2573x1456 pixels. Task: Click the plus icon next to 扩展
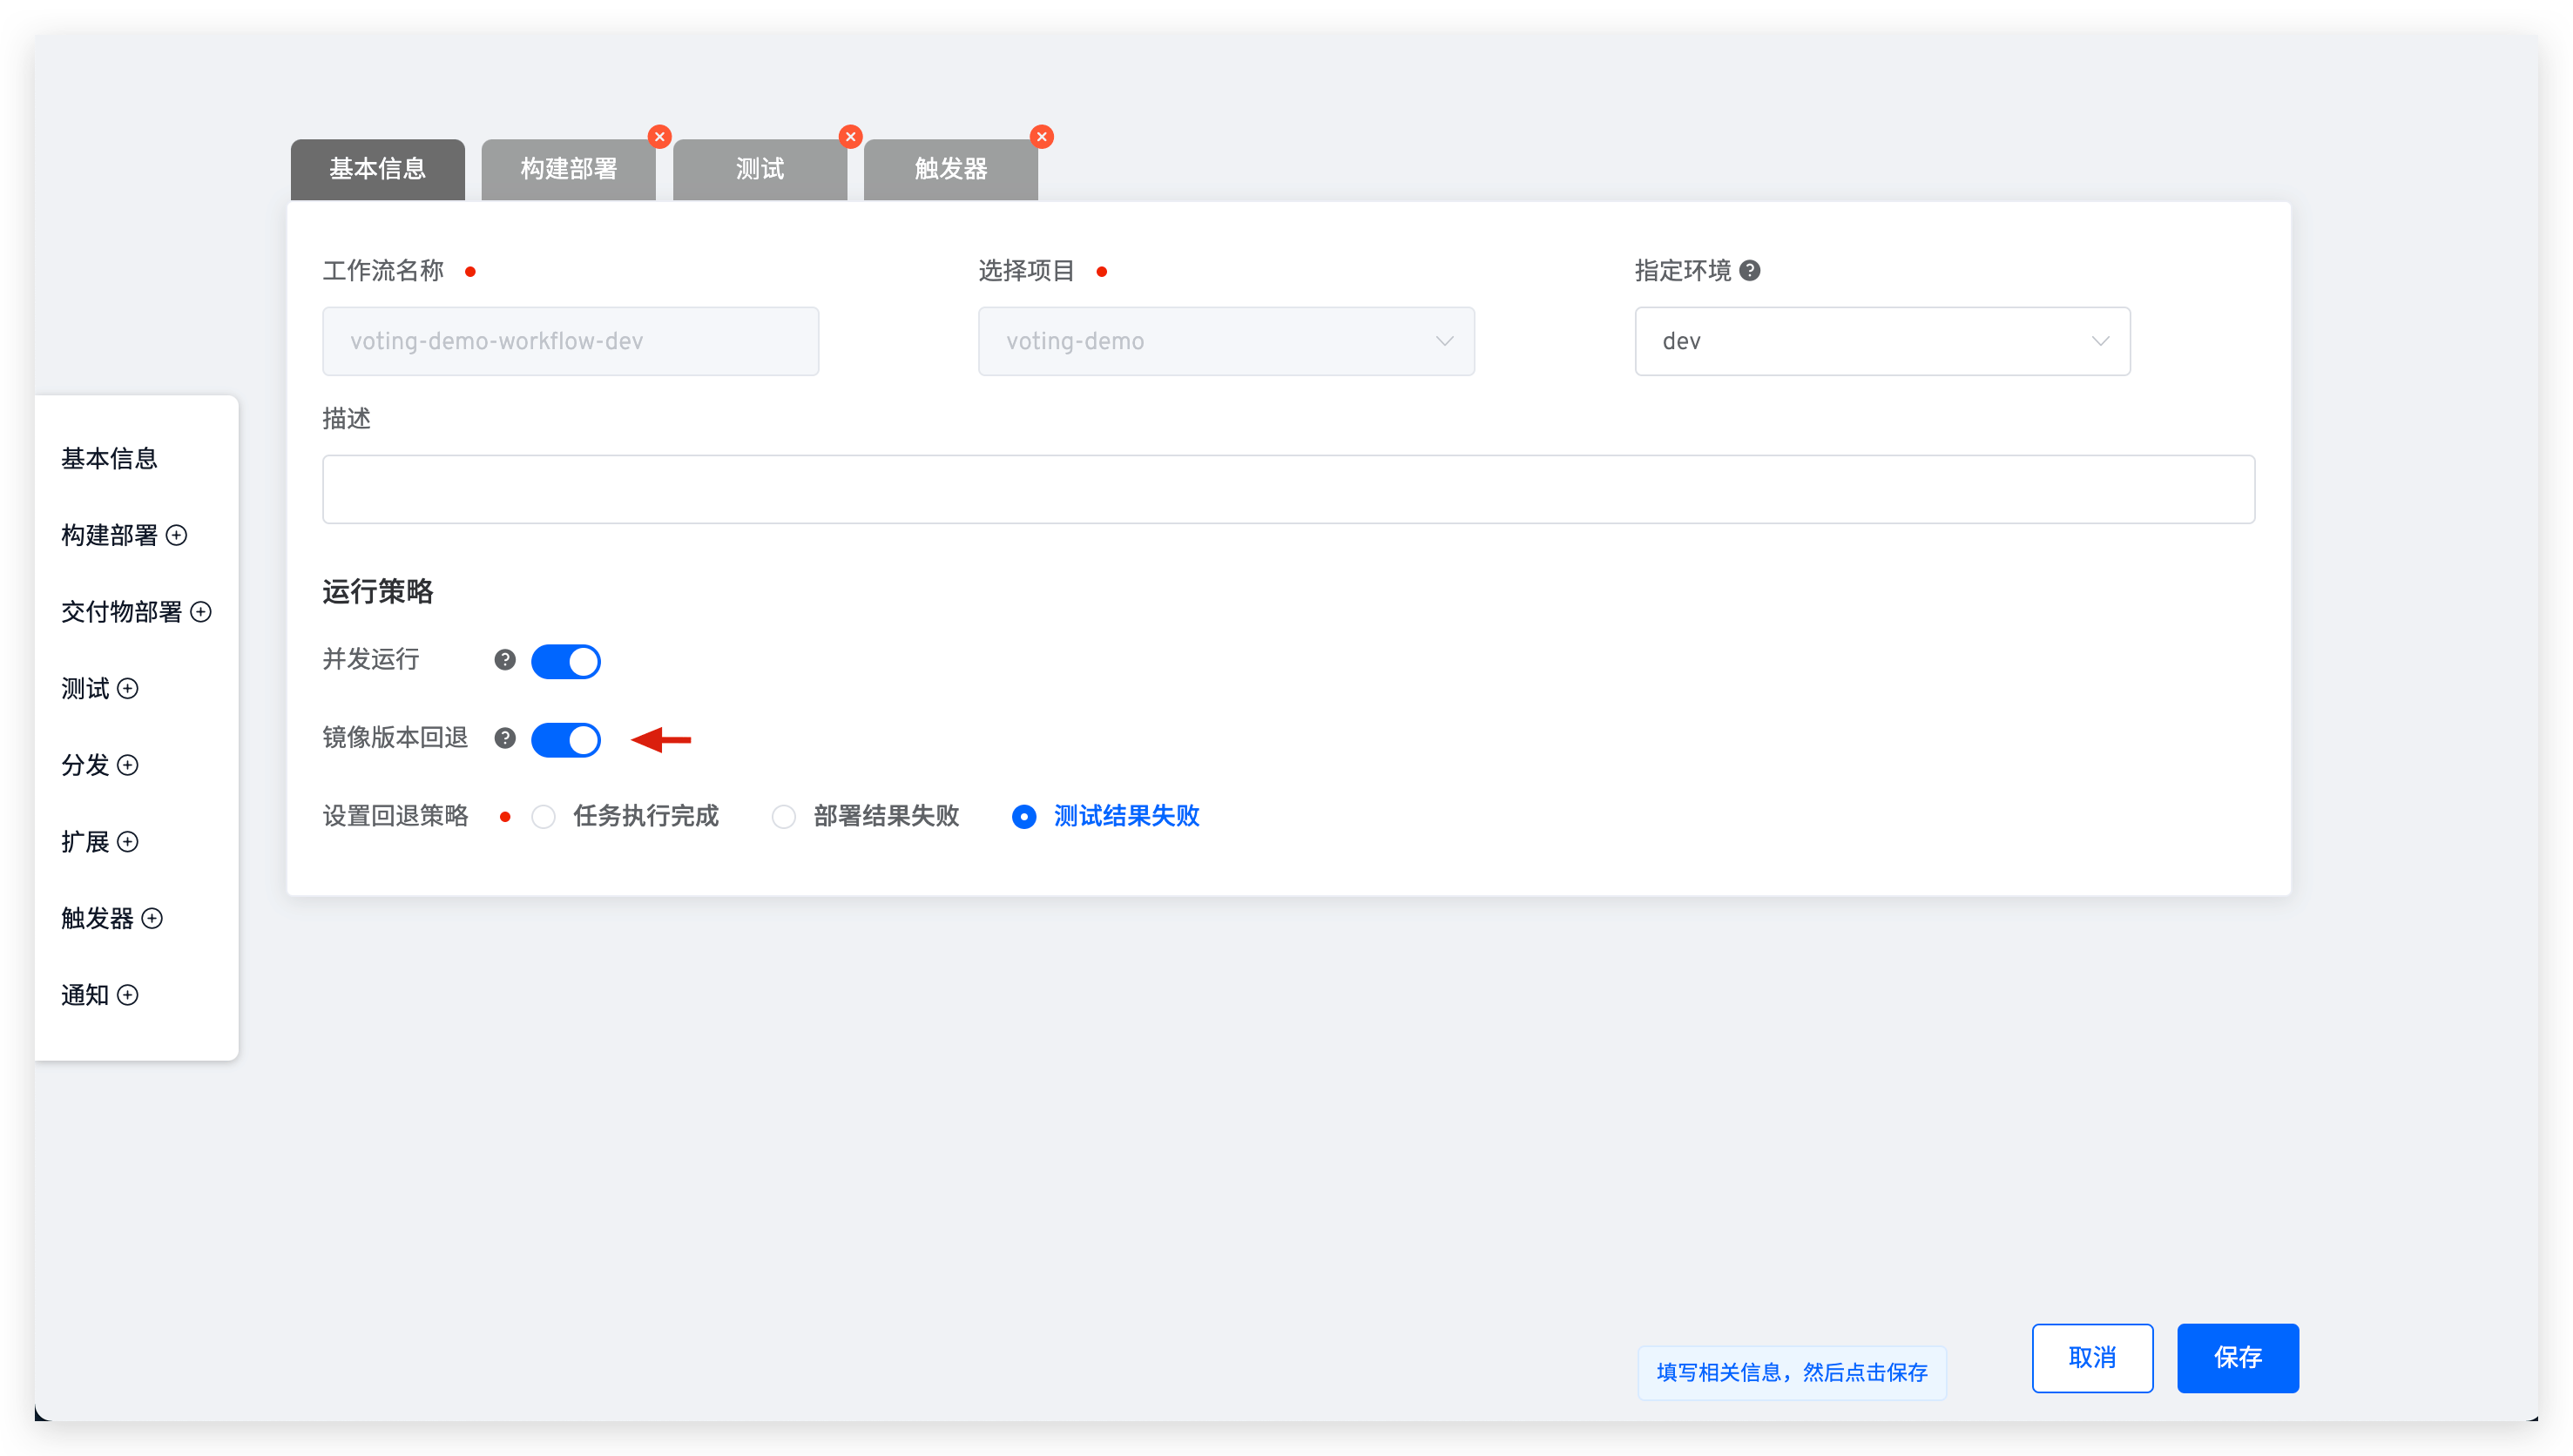(x=127, y=842)
